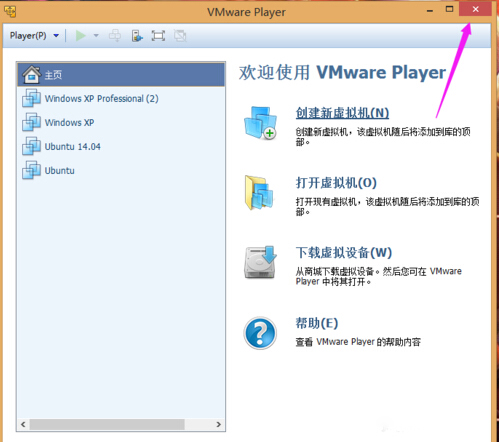
Task: Select the 主页 home item
Action: tap(121, 74)
